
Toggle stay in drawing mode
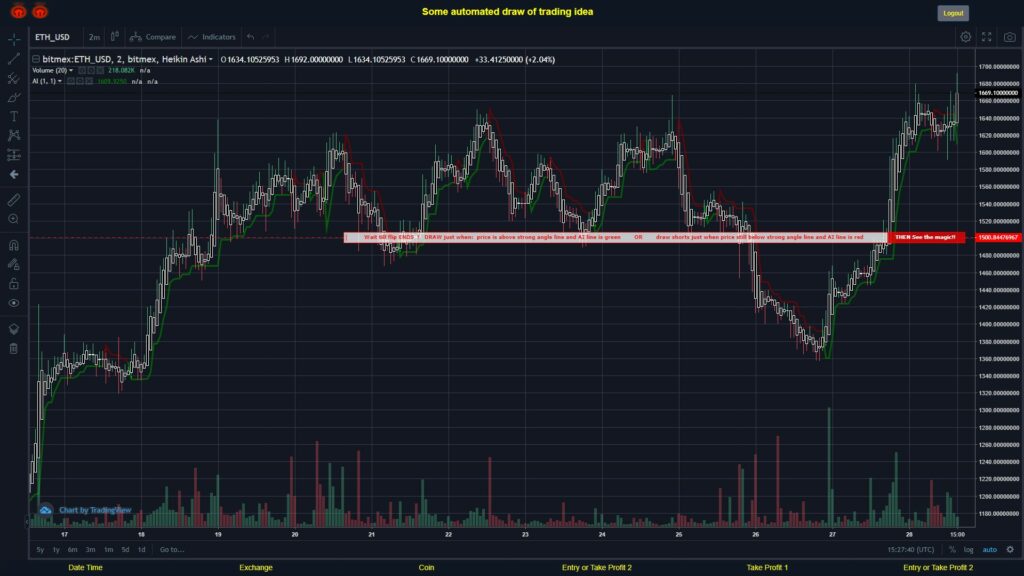[14, 264]
